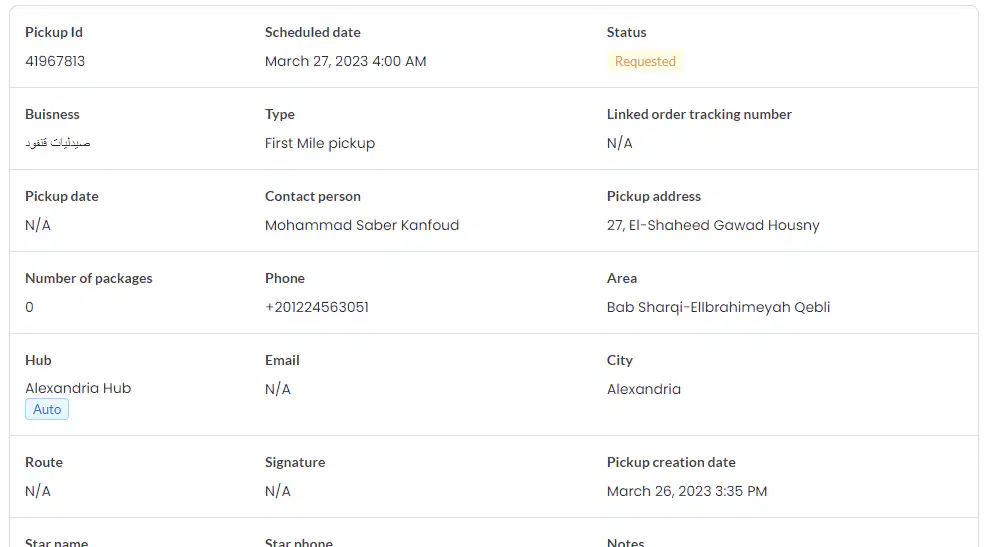Click the Linked order tracking number label
Viewport: 993px width, 547px height.
[x=699, y=115]
